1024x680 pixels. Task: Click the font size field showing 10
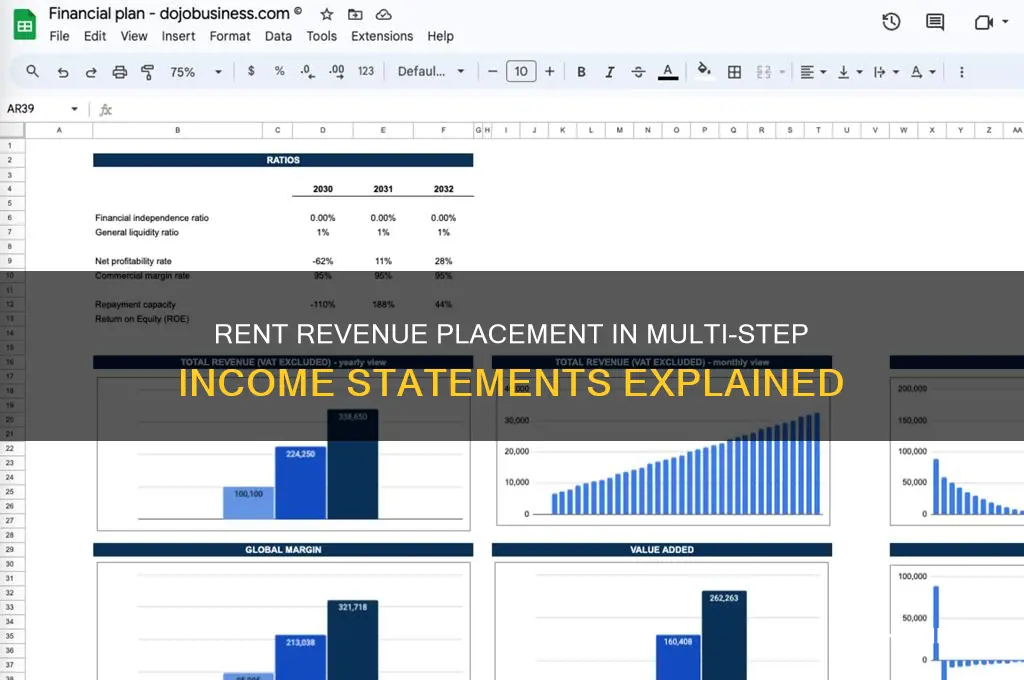521,71
